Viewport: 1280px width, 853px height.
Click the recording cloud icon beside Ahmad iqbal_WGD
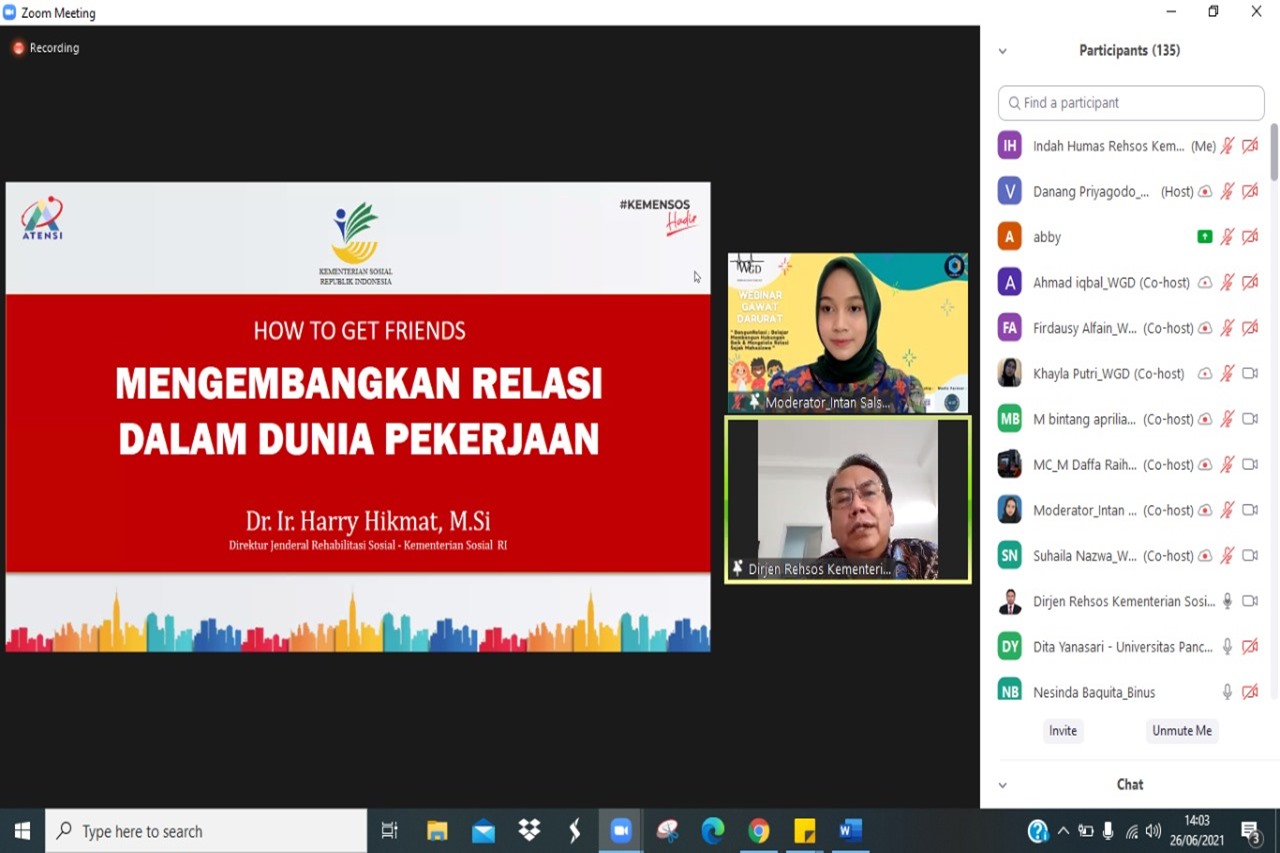point(1205,282)
